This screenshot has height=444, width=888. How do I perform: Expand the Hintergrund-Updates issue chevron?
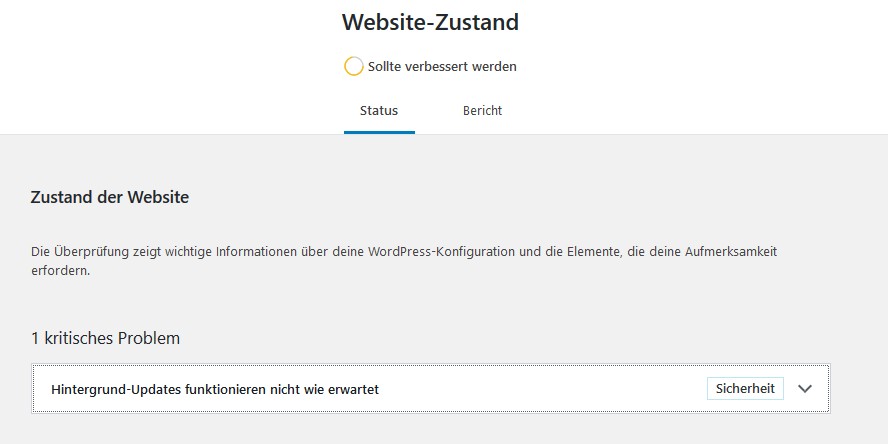click(806, 389)
